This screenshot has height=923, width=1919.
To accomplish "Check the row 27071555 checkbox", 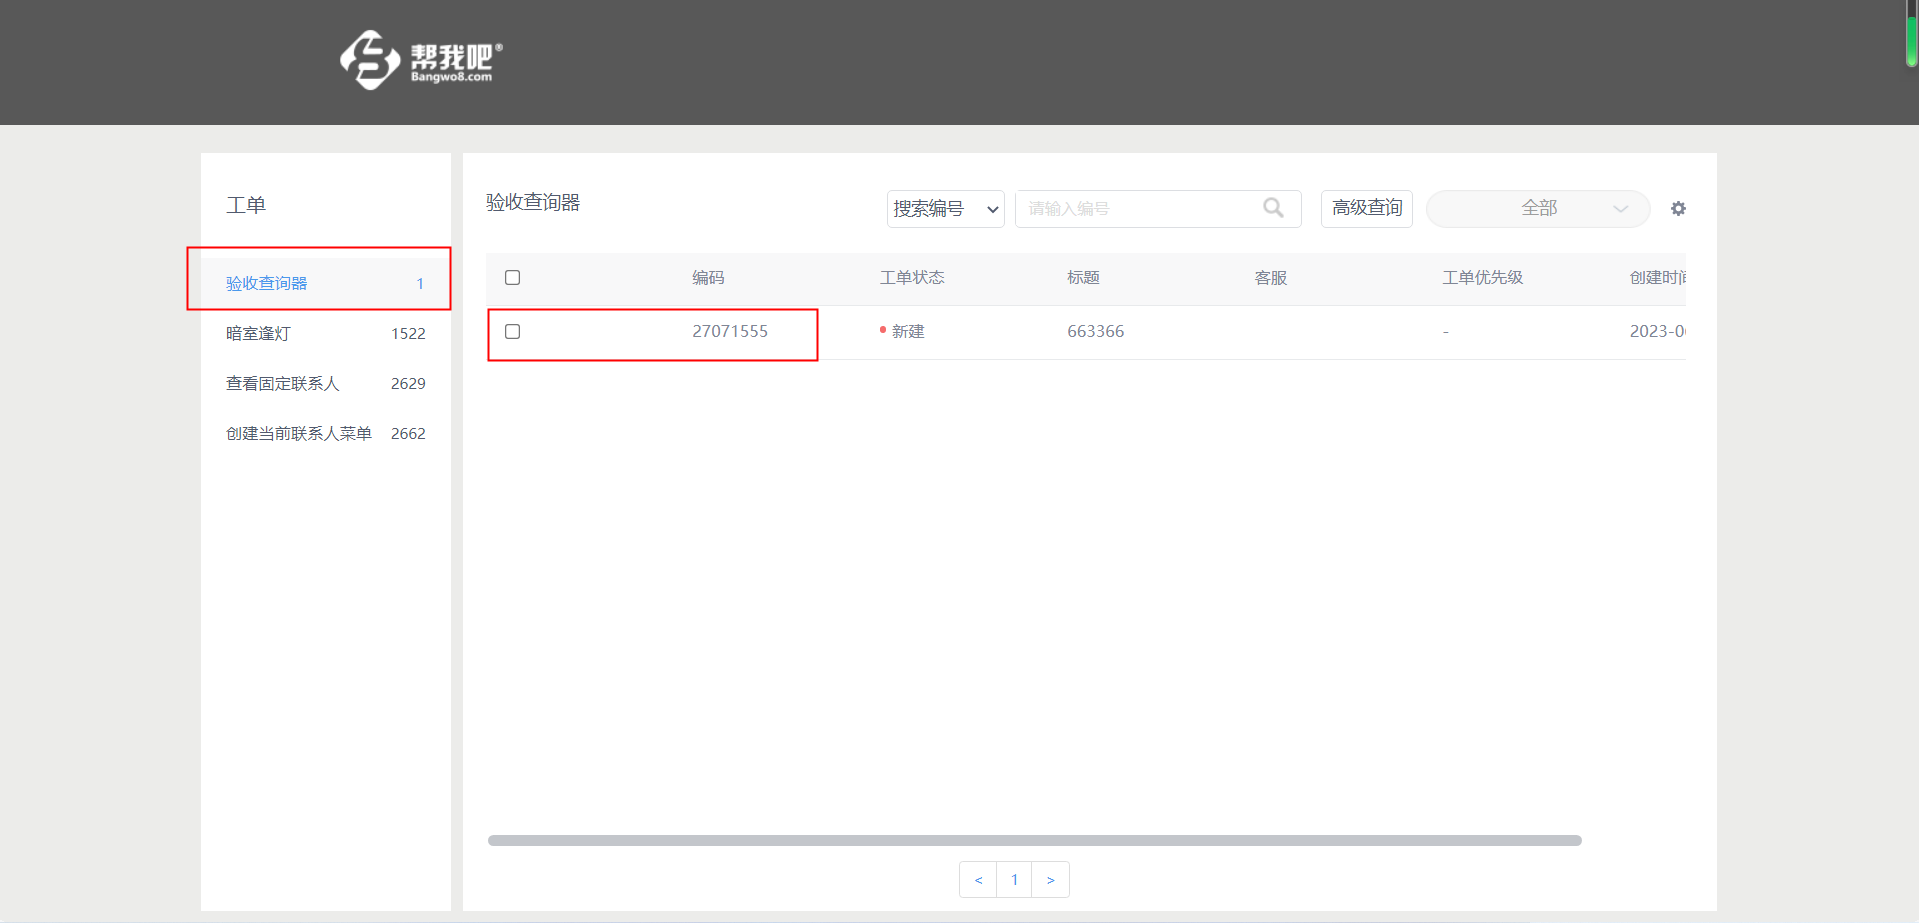I will pyautogui.click(x=513, y=331).
